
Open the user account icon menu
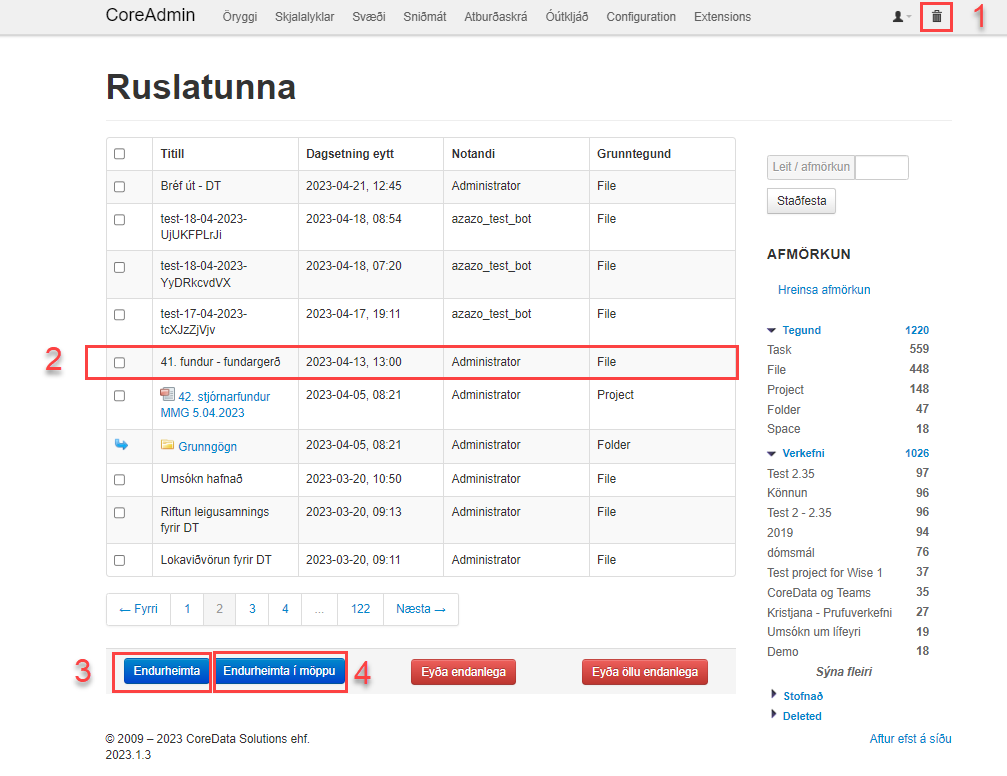click(900, 17)
